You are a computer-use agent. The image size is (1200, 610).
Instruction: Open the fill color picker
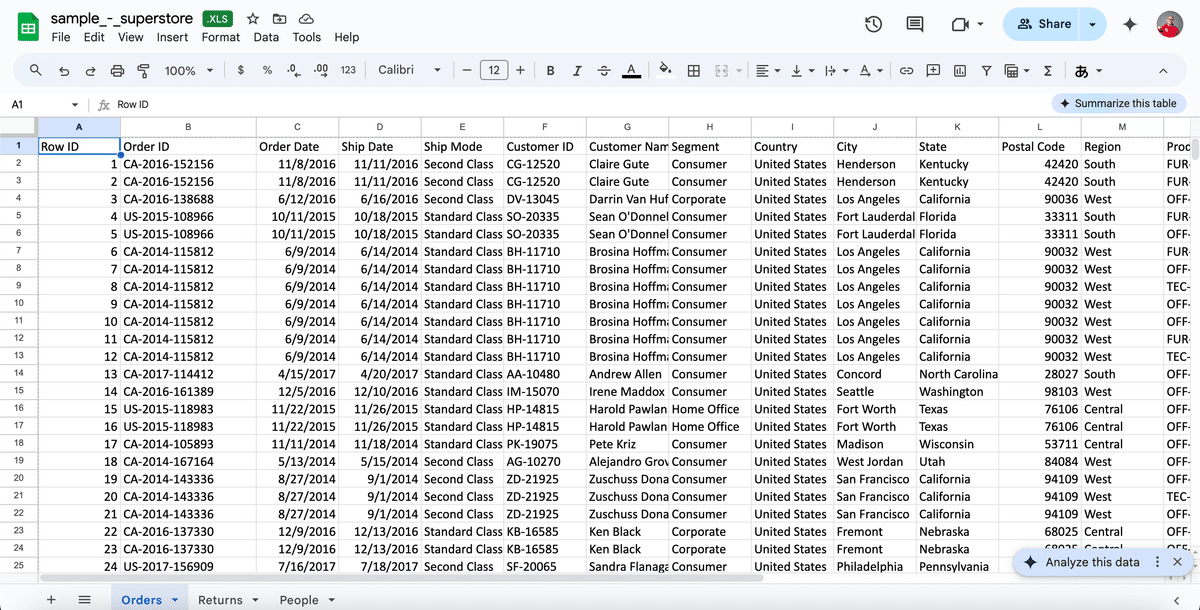(665, 70)
